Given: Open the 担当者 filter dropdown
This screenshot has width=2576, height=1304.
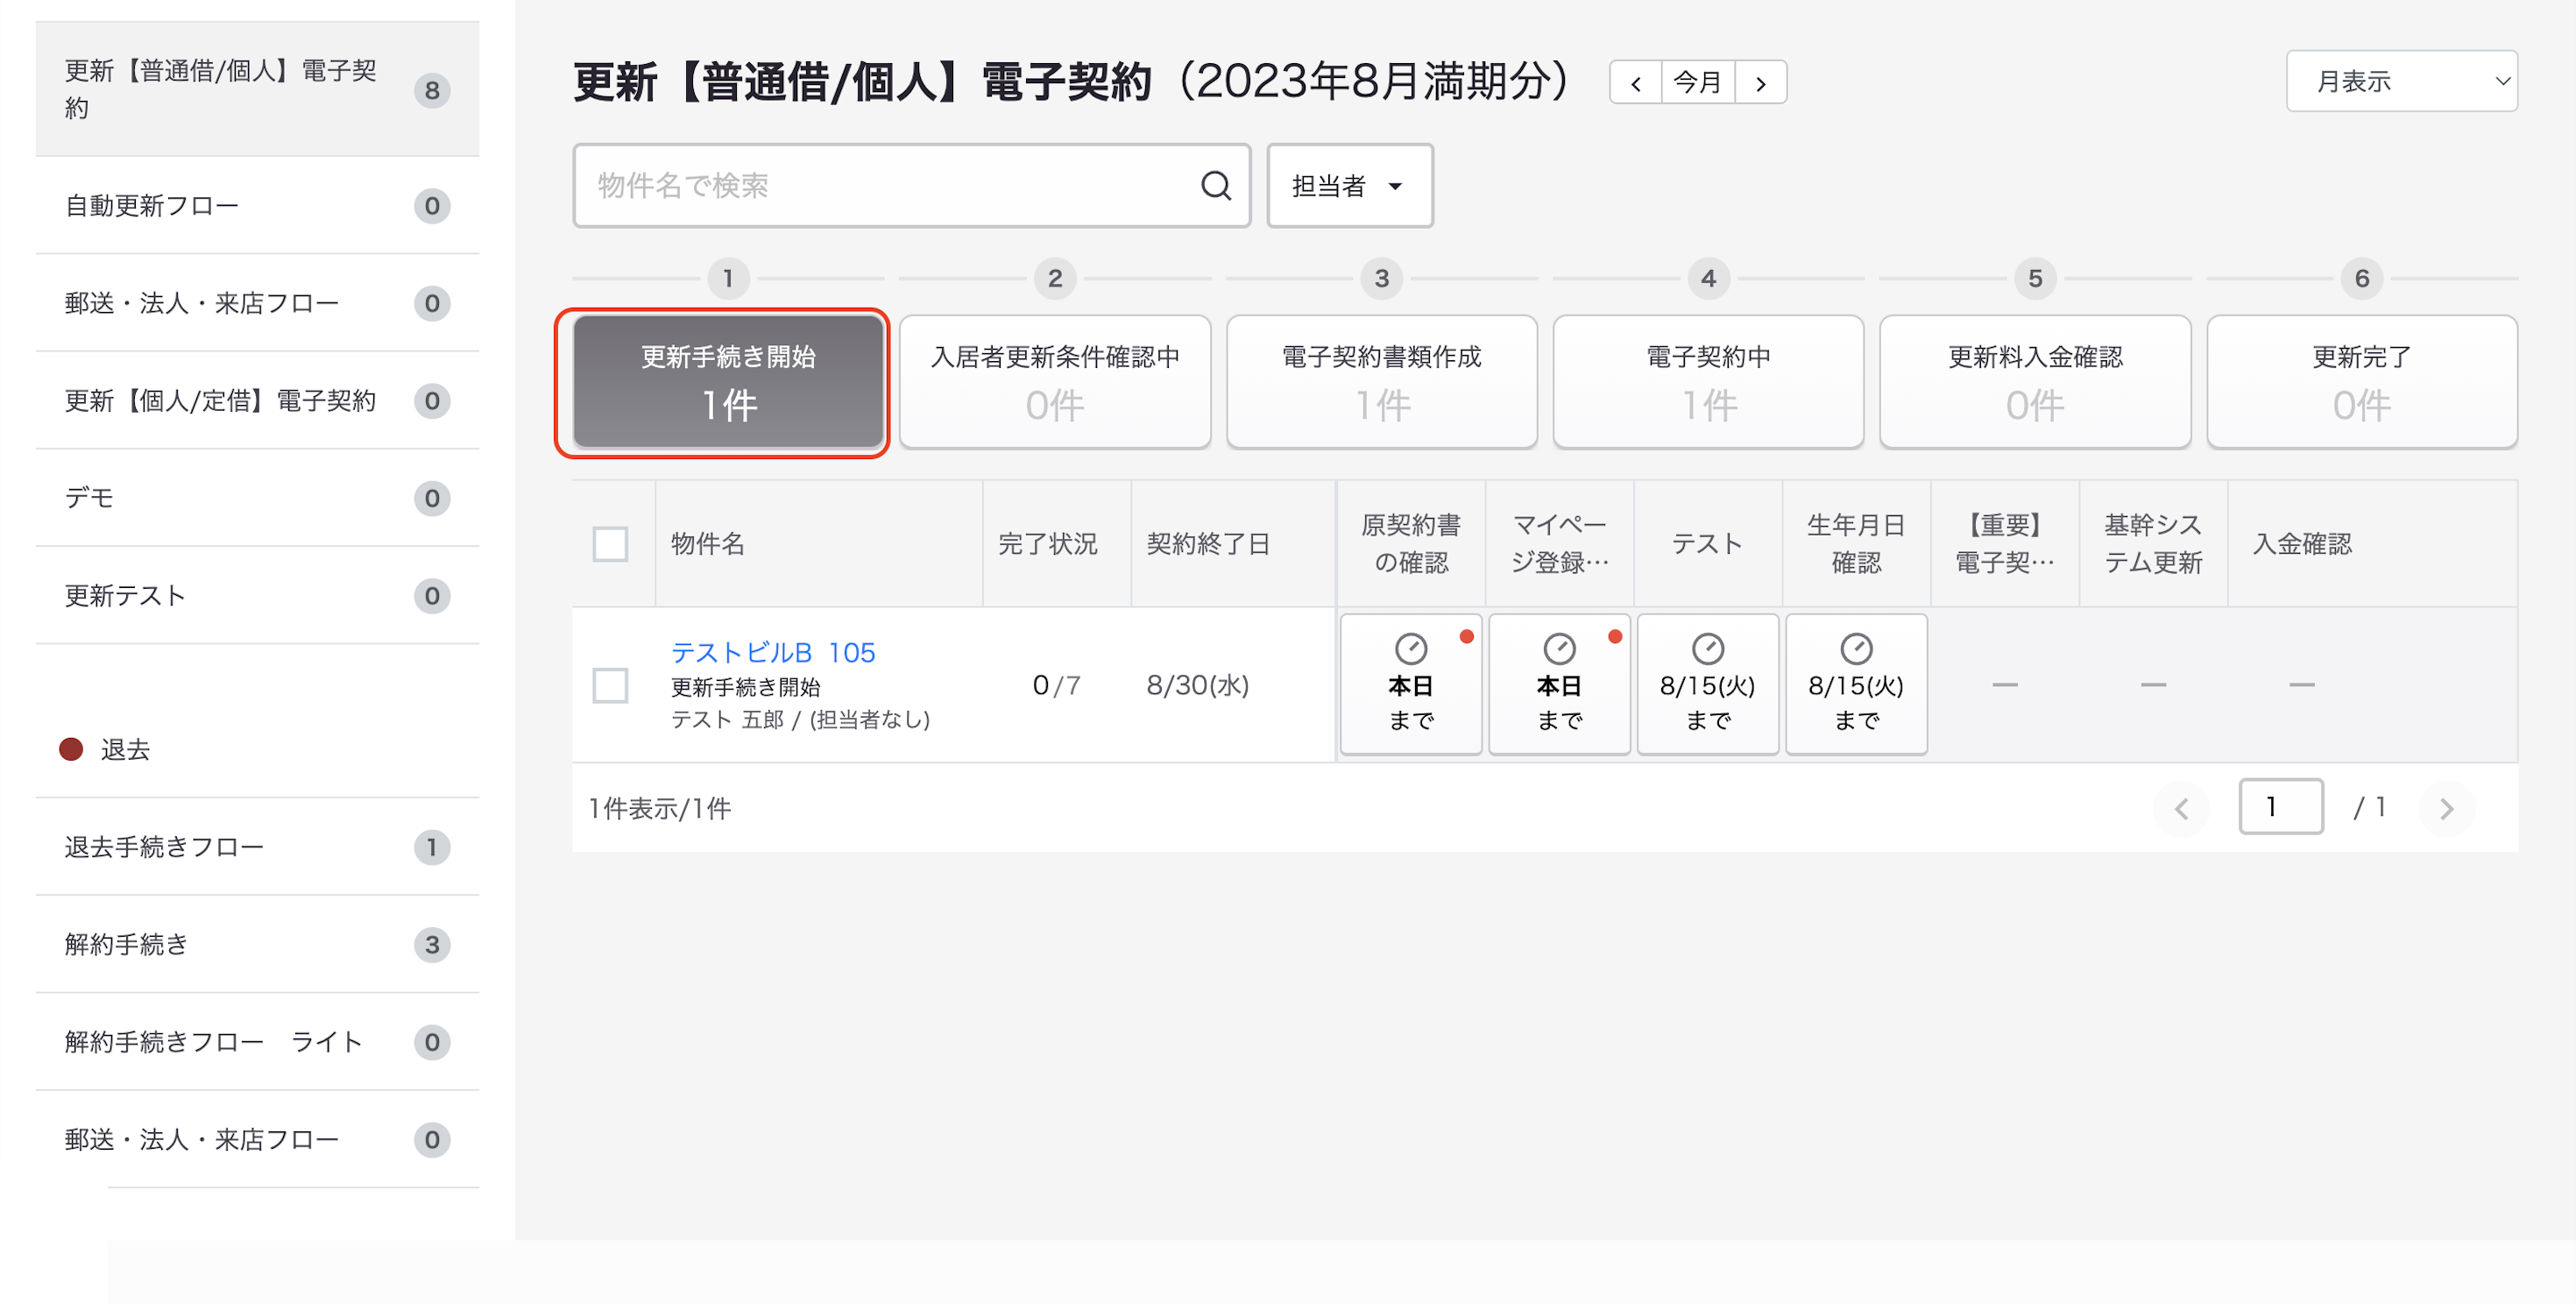Looking at the screenshot, I should pyautogui.click(x=1349, y=185).
